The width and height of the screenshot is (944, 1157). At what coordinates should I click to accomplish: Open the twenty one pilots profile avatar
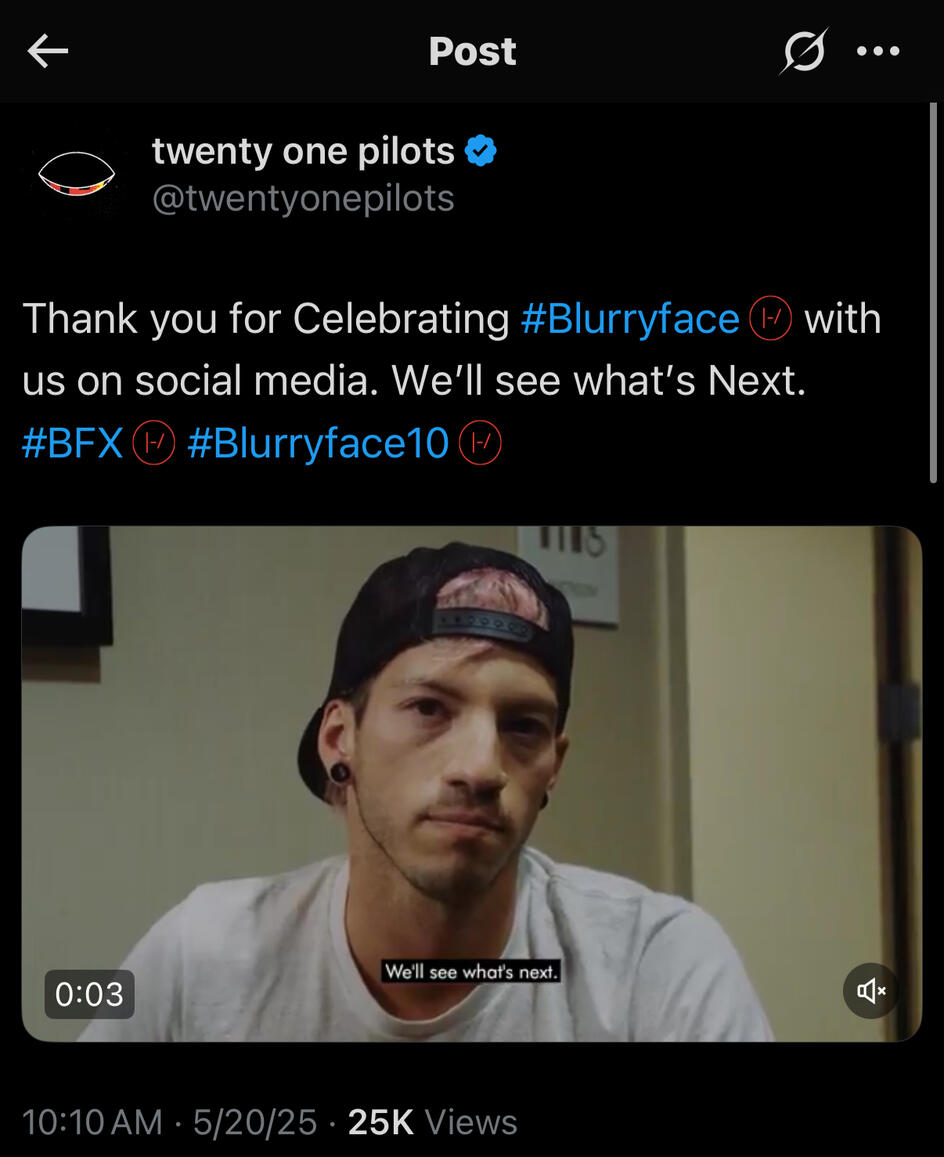[x=76, y=174]
